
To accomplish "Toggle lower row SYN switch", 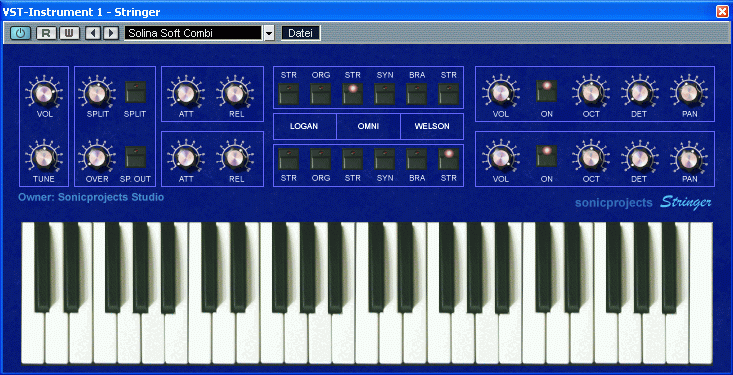I will pyautogui.click(x=385, y=159).
